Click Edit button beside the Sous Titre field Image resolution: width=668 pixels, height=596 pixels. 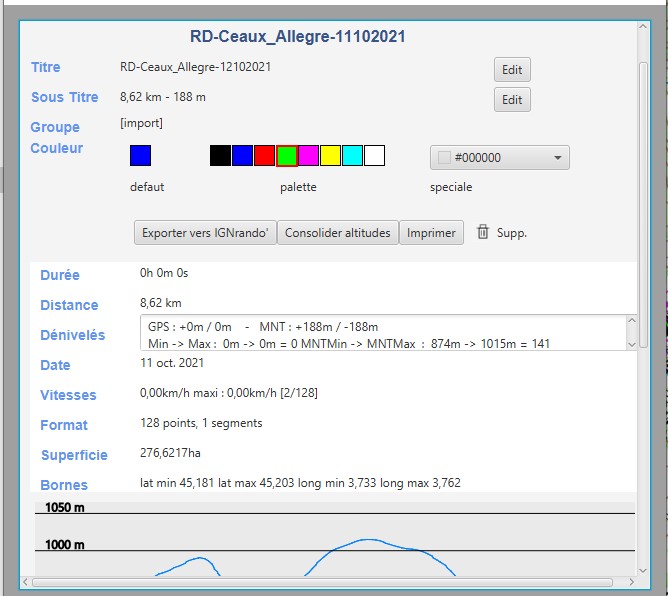pos(512,100)
